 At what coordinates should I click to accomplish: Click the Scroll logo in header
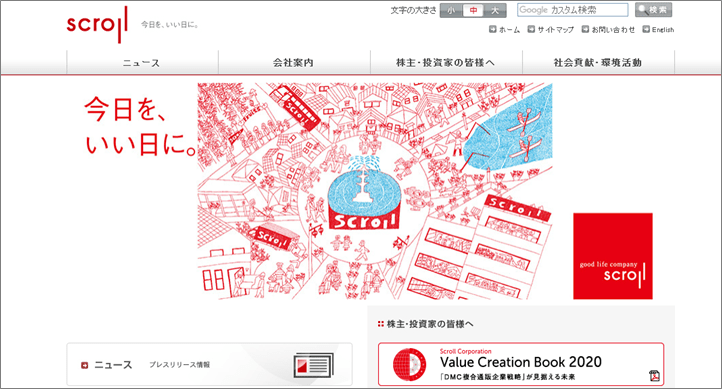97,24
